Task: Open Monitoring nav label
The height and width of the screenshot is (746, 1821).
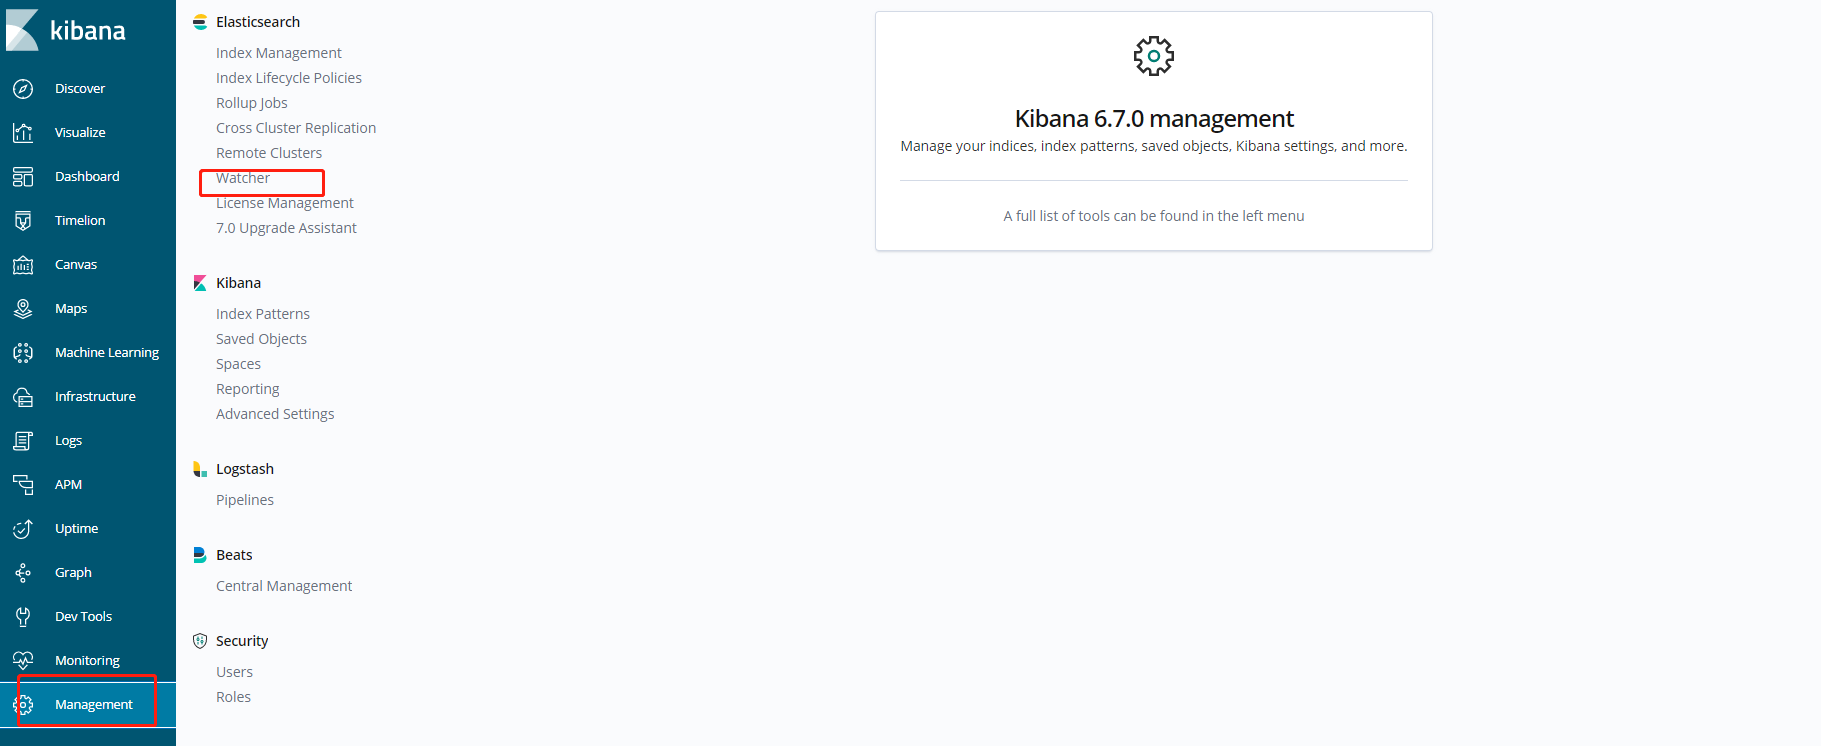Action: coord(87,661)
